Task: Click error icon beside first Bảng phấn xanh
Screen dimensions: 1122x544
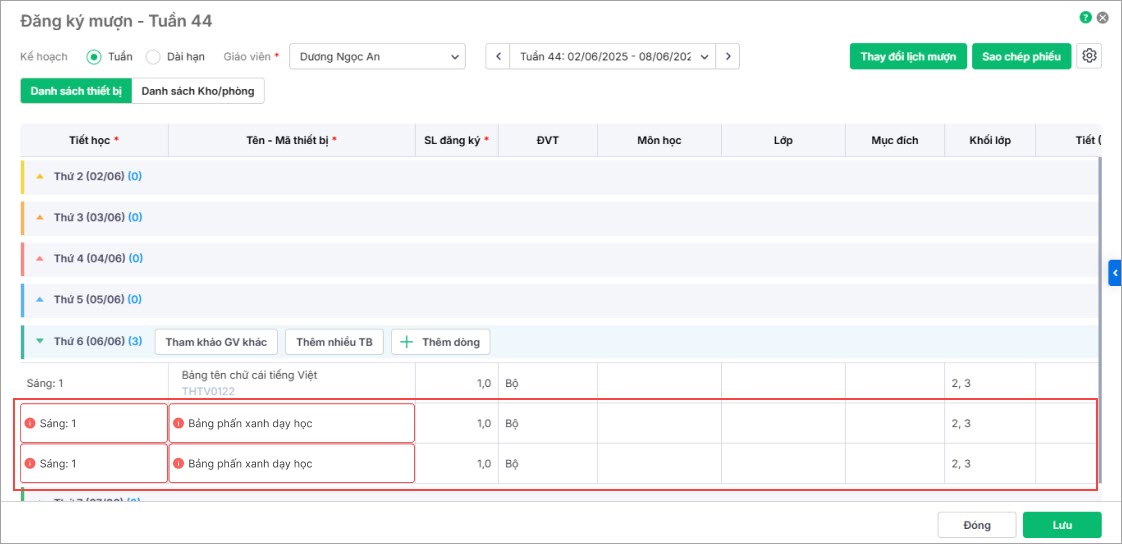Action: tap(178, 423)
